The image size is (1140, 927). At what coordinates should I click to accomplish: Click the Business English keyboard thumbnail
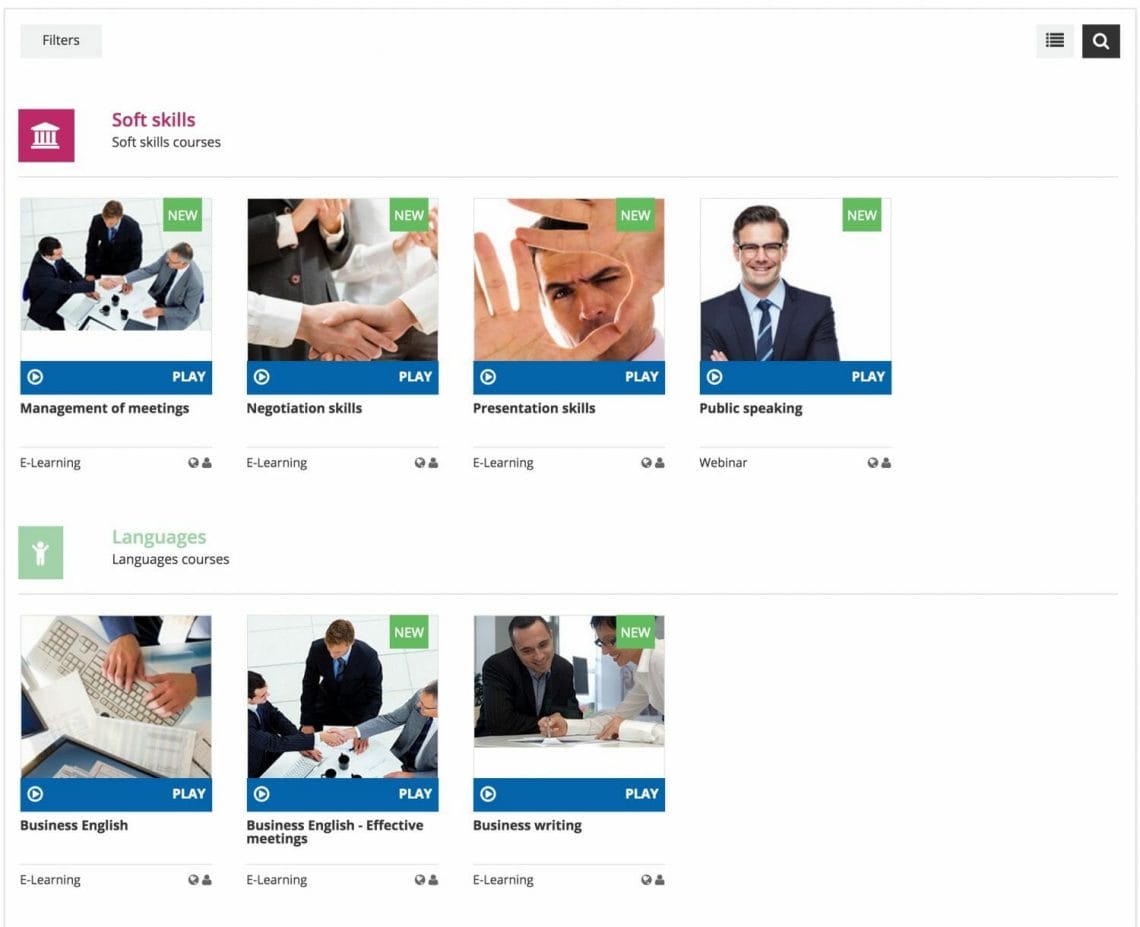coord(116,697)
